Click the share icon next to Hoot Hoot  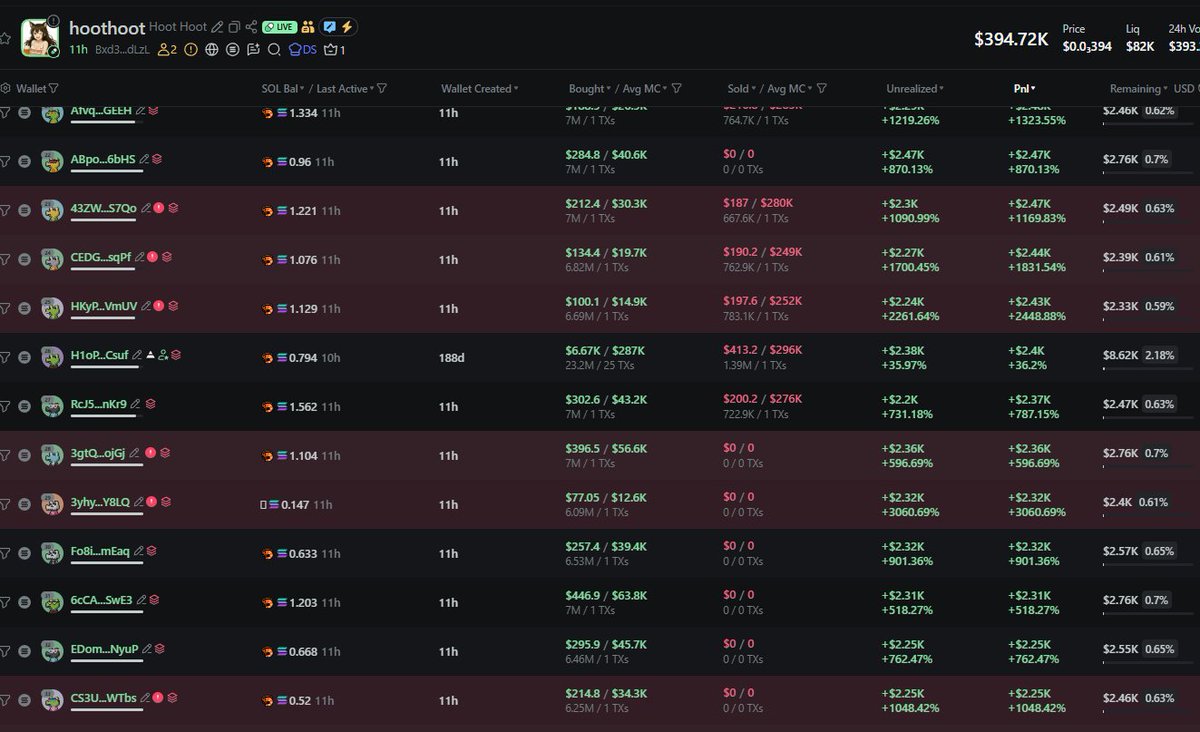pyautogui.click(x=251, y=27)
